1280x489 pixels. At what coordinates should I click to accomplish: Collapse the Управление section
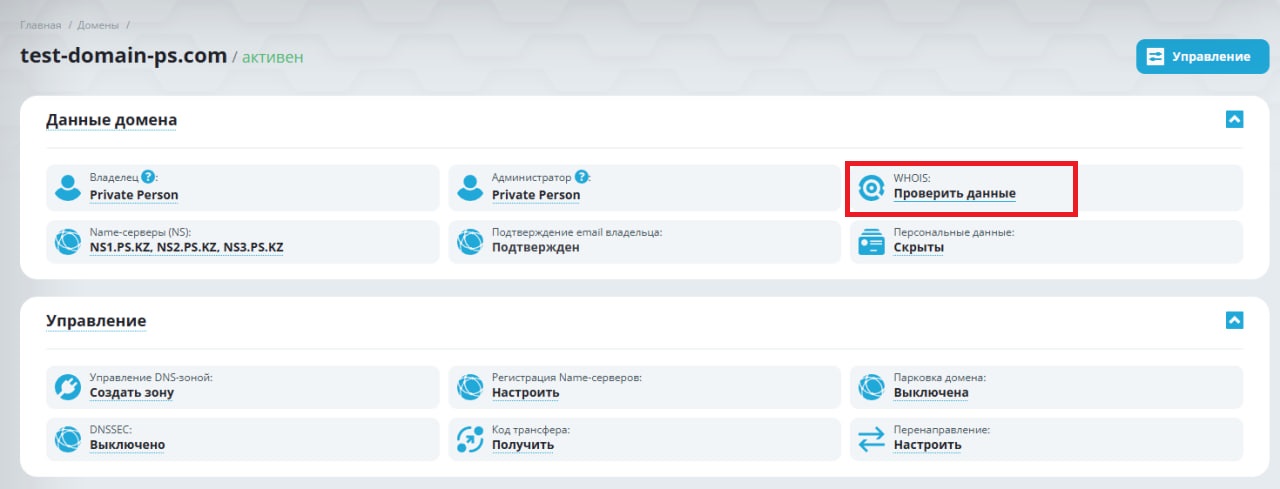coord(1234,320)
